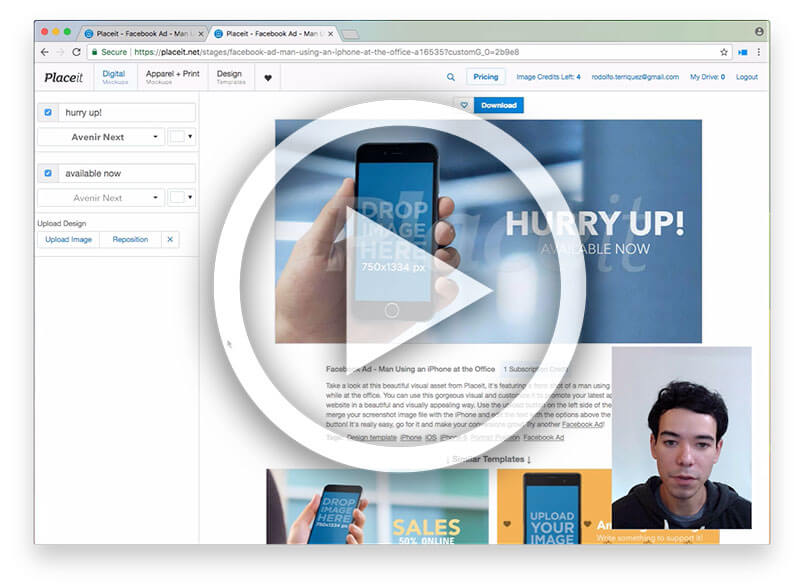Click the browser profile avatar icon
This screenshot has height=588, width=800.
point(759,32)
